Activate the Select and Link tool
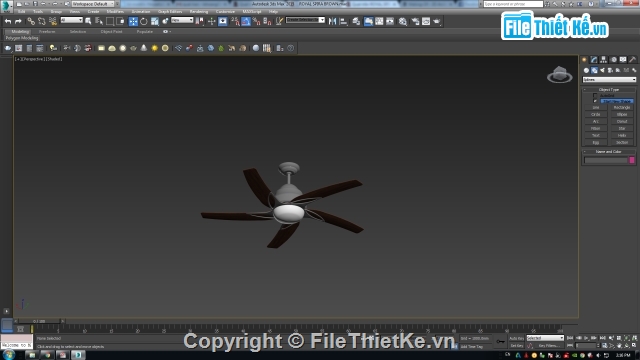 (x=31, y=21)
